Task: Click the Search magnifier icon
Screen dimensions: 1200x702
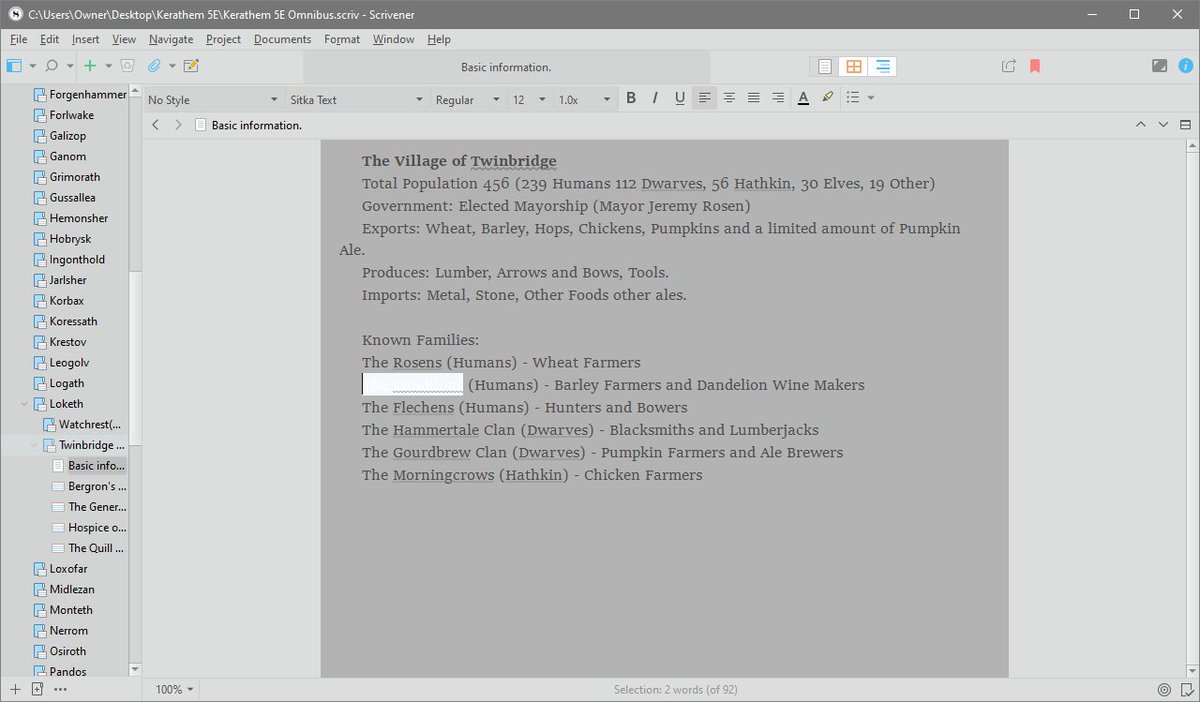Action: click(x=52, y=66)
